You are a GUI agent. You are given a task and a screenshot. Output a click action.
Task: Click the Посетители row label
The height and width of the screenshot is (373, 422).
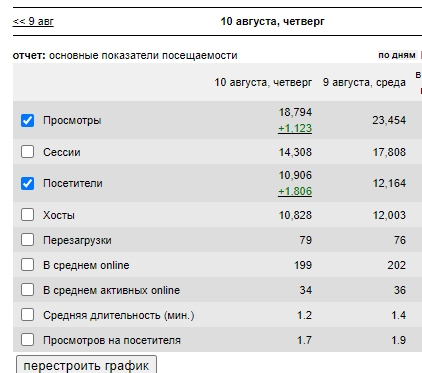point(73,183)
